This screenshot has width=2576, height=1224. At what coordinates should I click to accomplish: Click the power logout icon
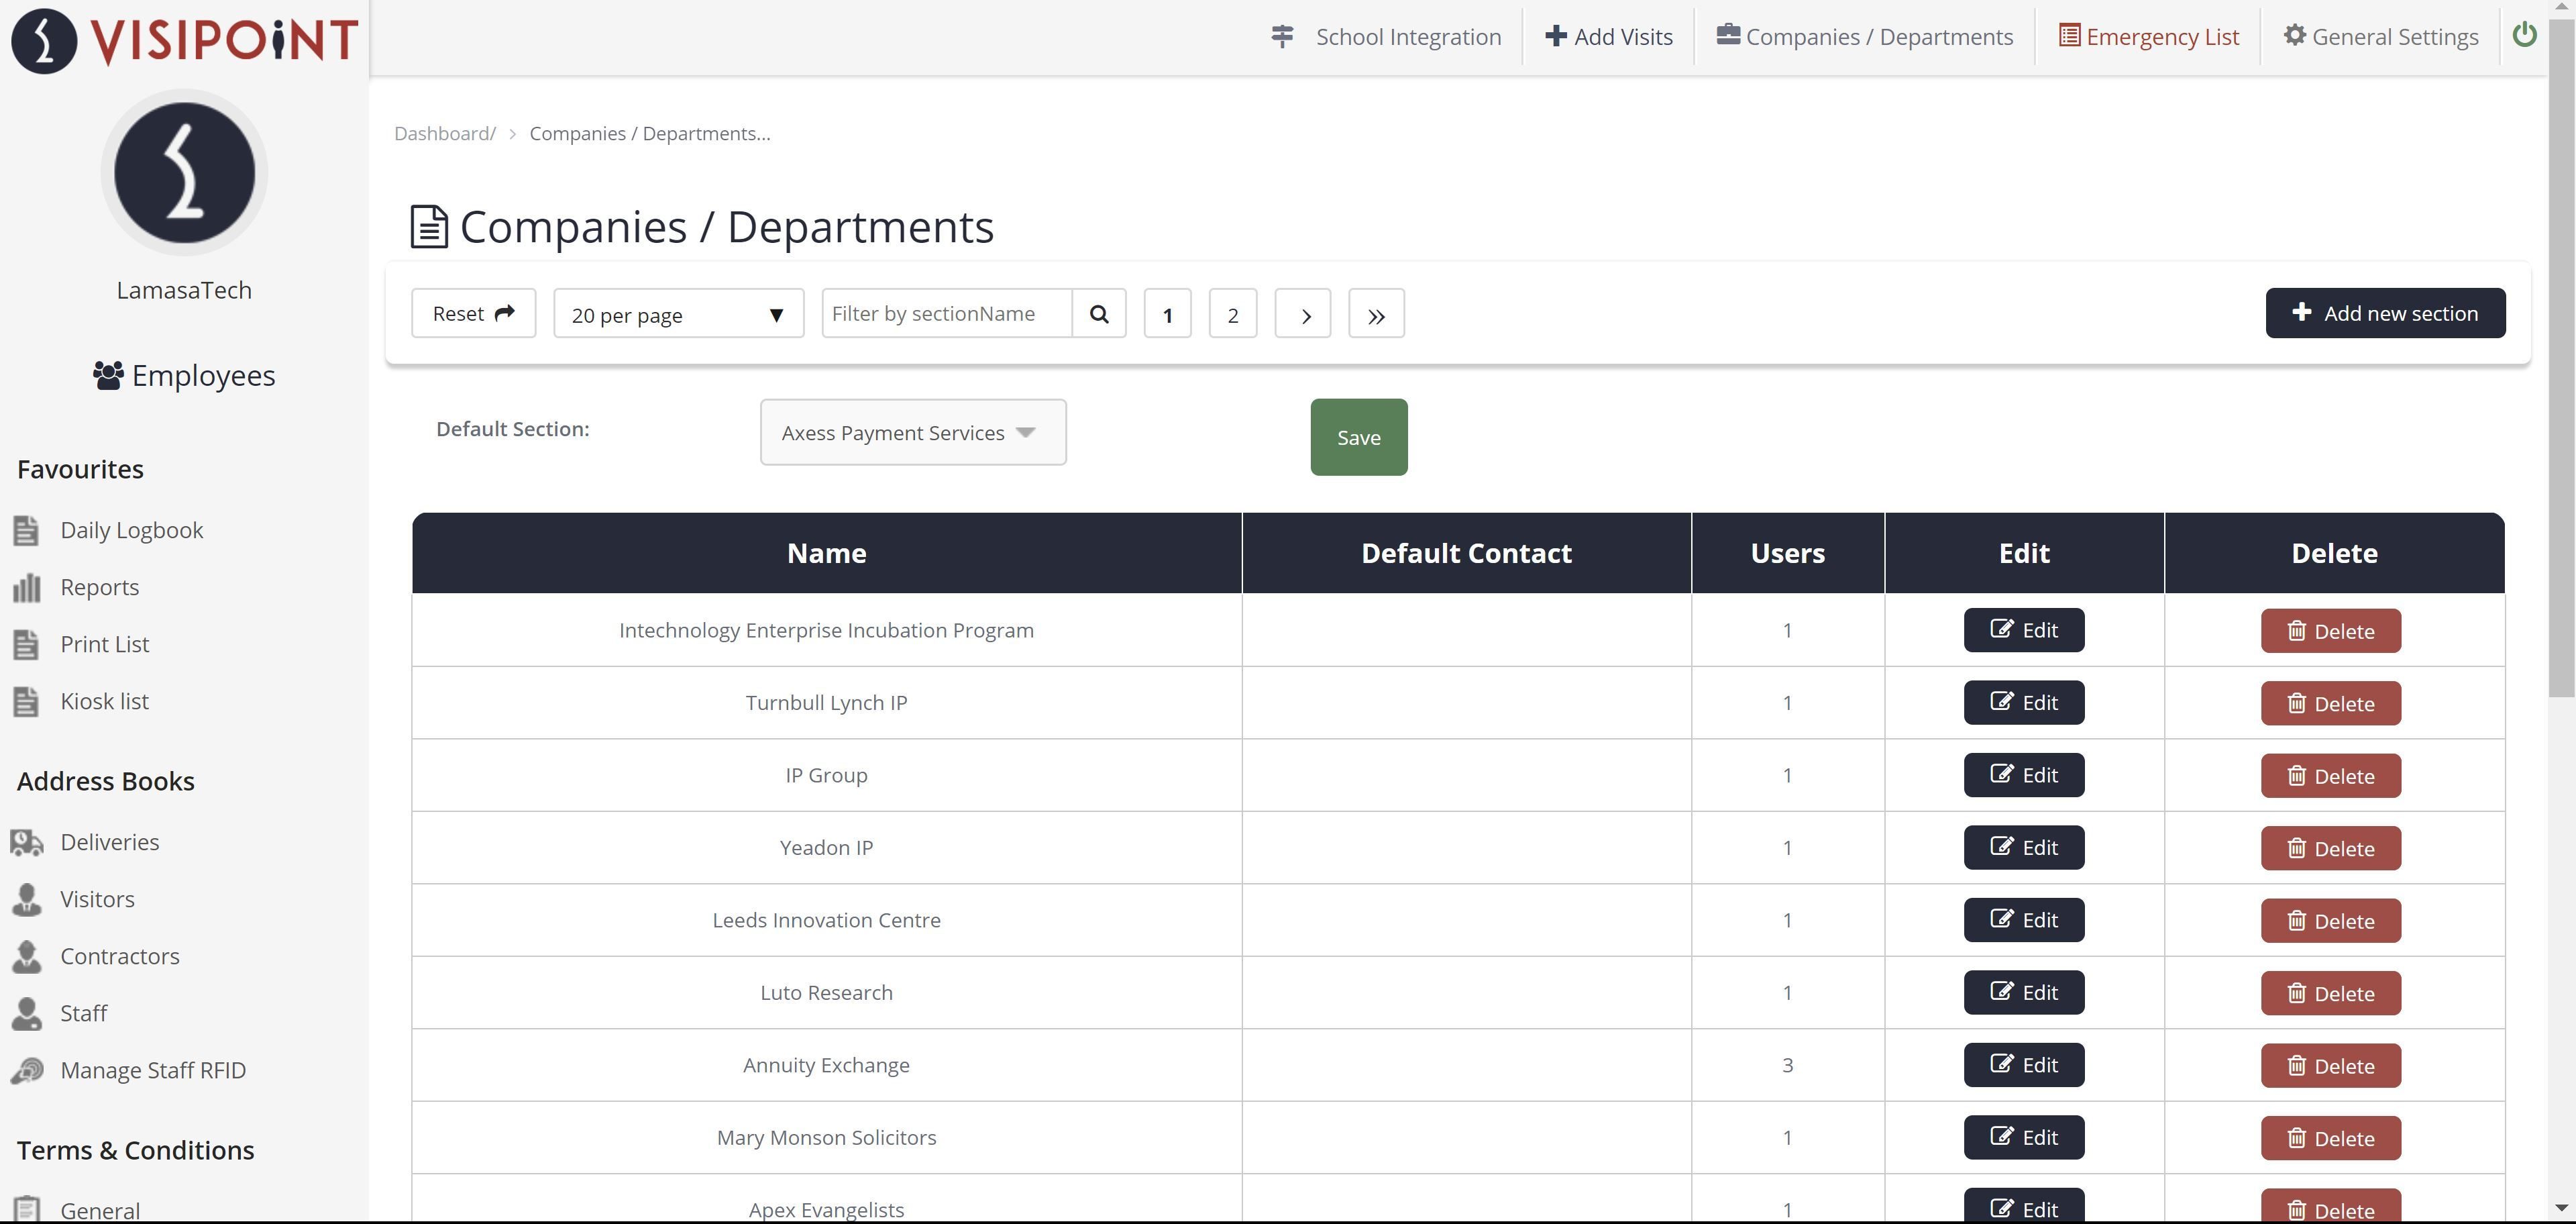[x=2524, y=35]
